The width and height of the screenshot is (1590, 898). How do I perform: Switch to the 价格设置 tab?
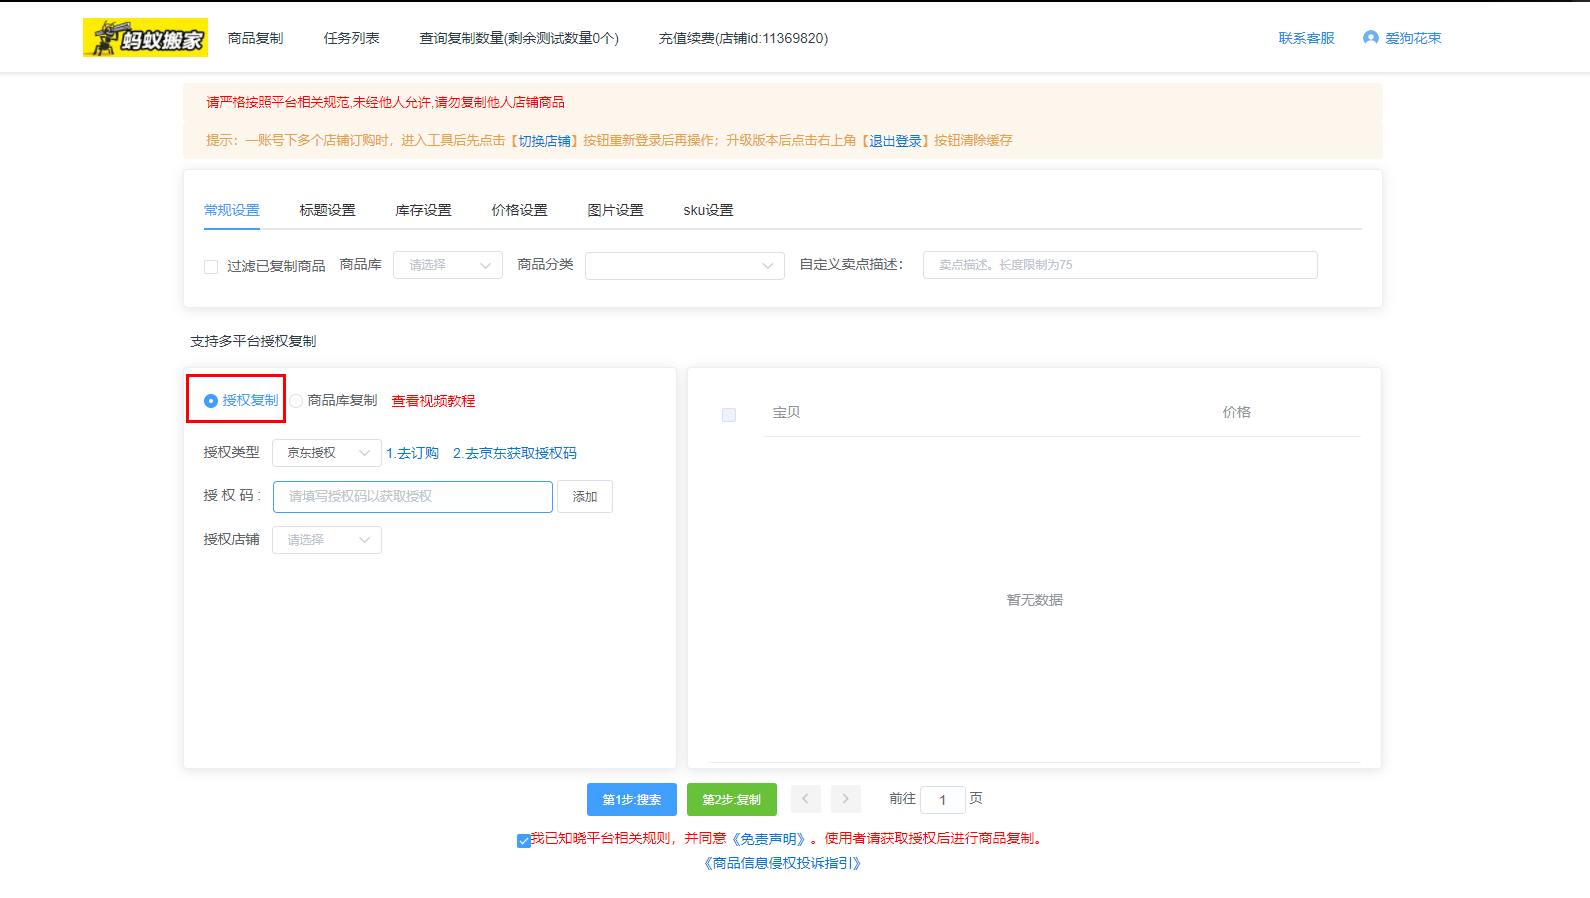(519, 210)
